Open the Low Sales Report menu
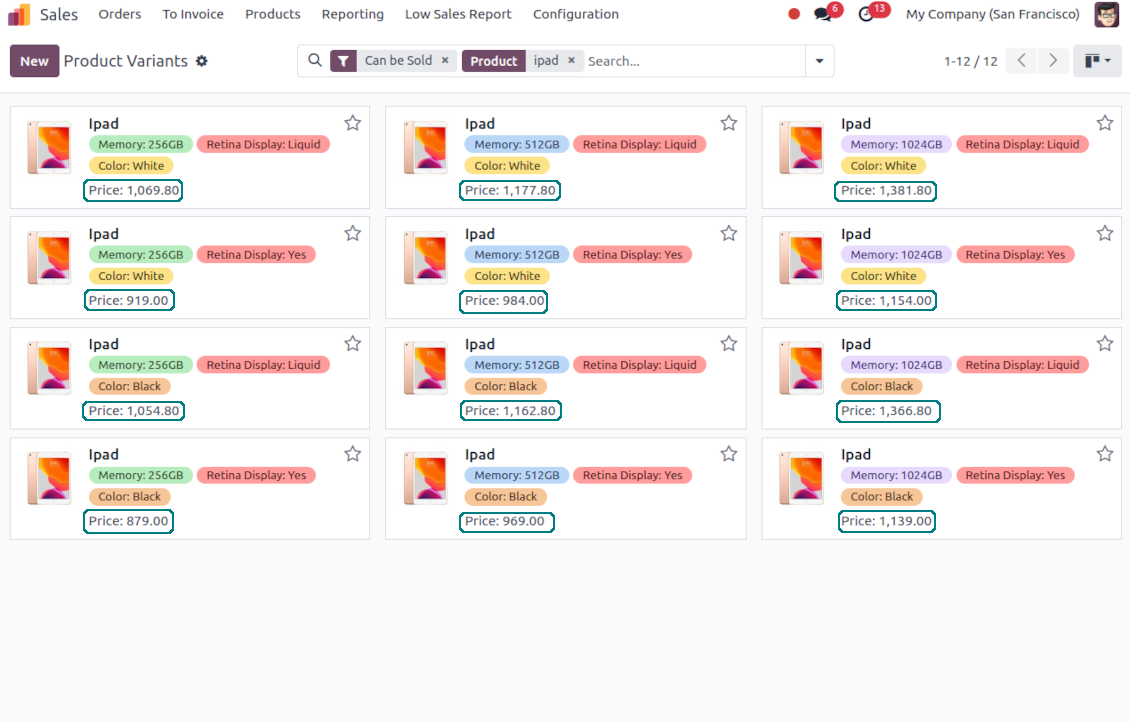This screenshot has height=722, width=1130. pos(458,14)
